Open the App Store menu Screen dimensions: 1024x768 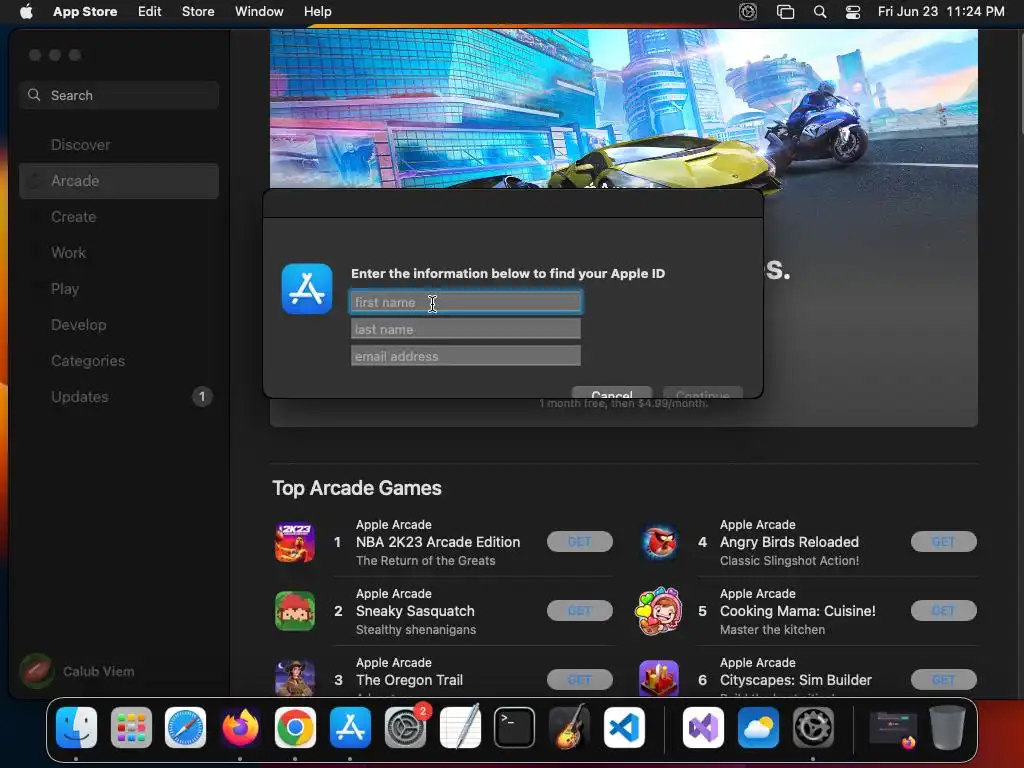coord(85,11)
